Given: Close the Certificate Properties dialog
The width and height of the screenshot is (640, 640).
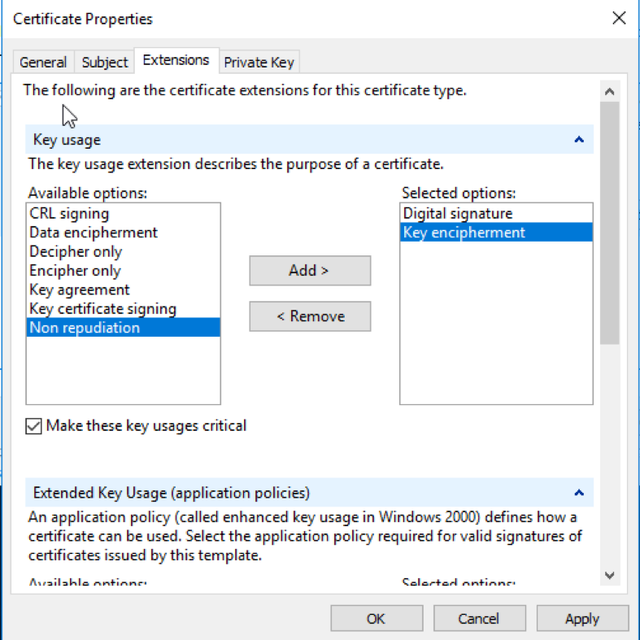Looking at the screenshot, I should pyautogui.click(x=617, y=18).
